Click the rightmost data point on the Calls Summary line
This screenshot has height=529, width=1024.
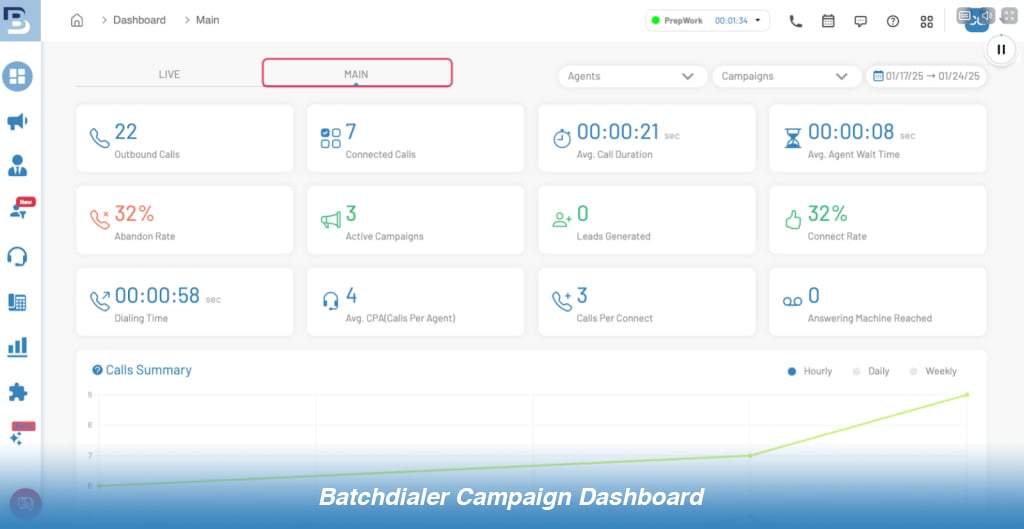pyautogui.click(x=967, y=394)
